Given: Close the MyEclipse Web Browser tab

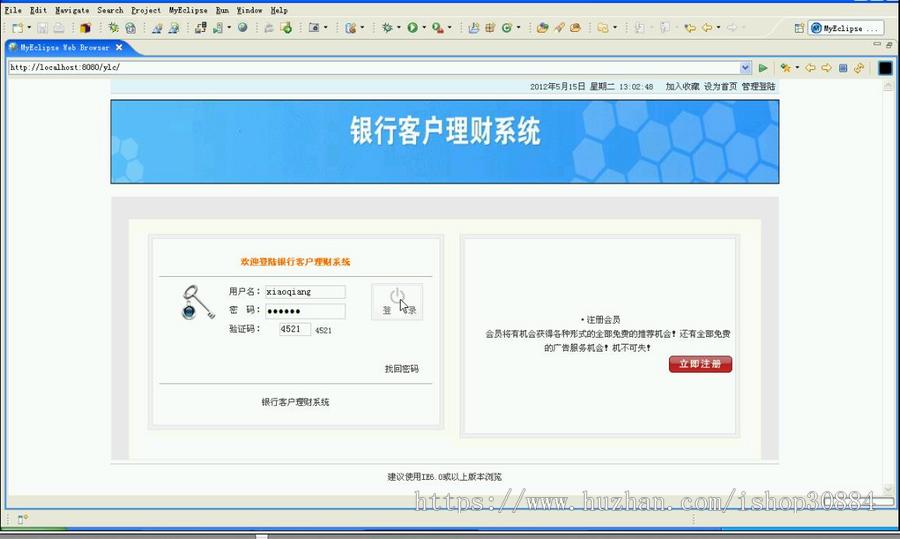Looking at the screenshot, I should click(x=119, y=48).
